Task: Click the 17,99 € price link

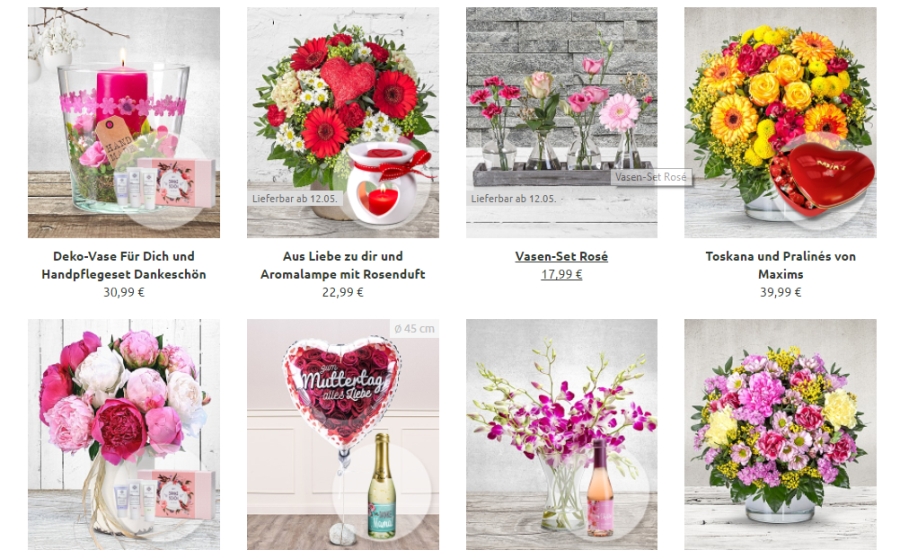Action: click(x=561, y=274)
